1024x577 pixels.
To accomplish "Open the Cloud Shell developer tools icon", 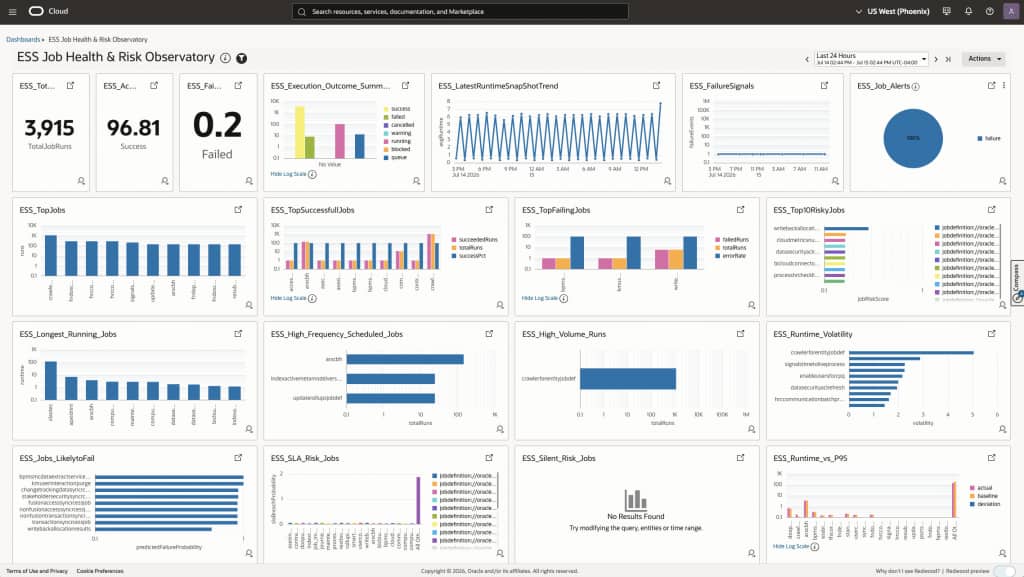I will (x=947, y=11).
